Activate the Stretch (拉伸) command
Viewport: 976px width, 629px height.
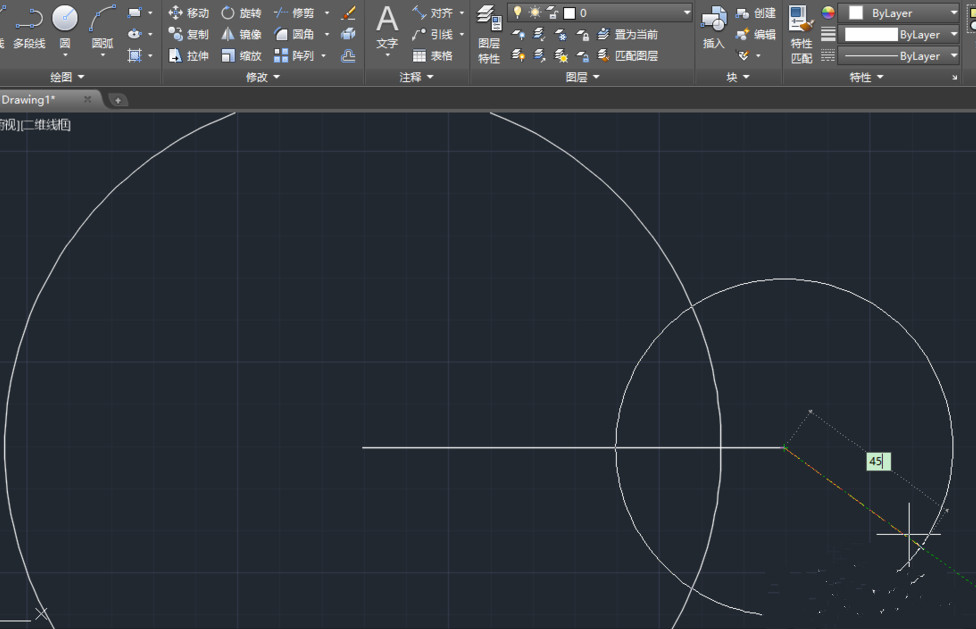point(189,56)
